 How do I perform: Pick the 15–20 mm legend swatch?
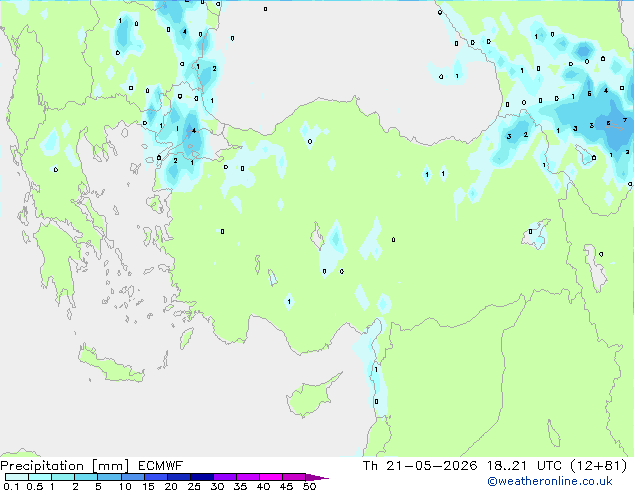pyautogui.click(x=155, y=477)
